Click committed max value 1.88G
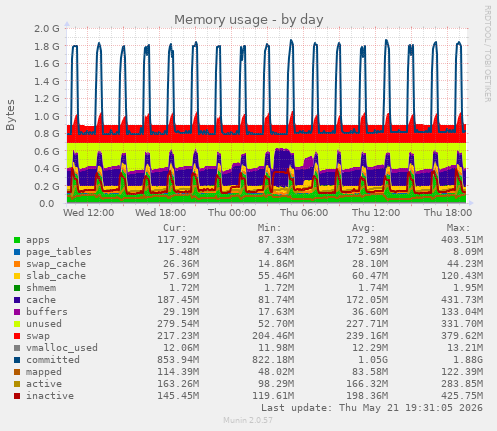This screenshot has width=497, height=431. pyautogui.click(x=468, y=360)
